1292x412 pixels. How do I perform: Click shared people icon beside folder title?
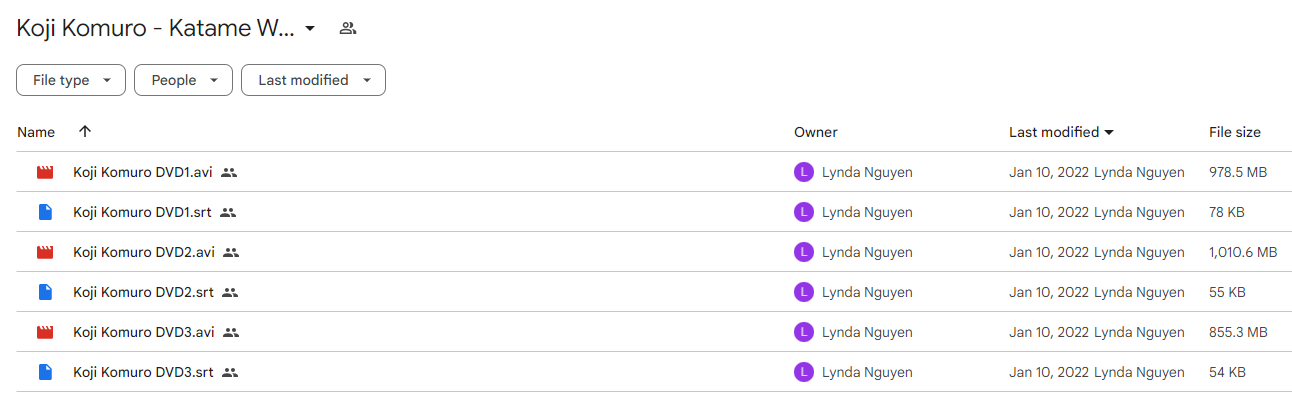pyautogui.click(x=348, y=28)
